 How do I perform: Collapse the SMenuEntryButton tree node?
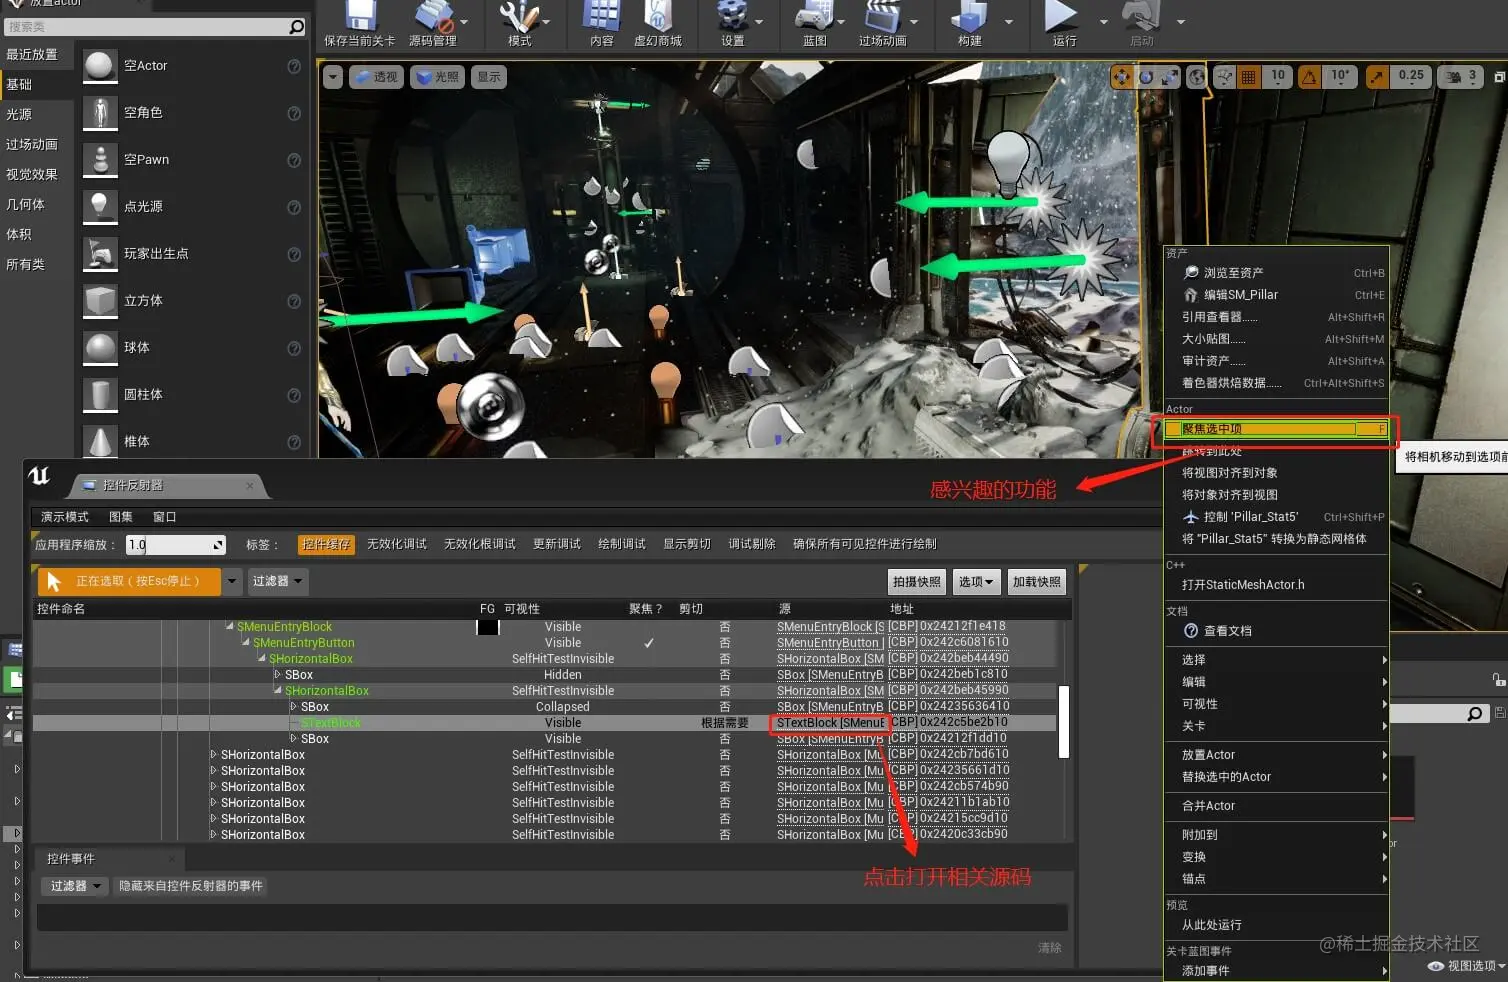tap(246, 643)
